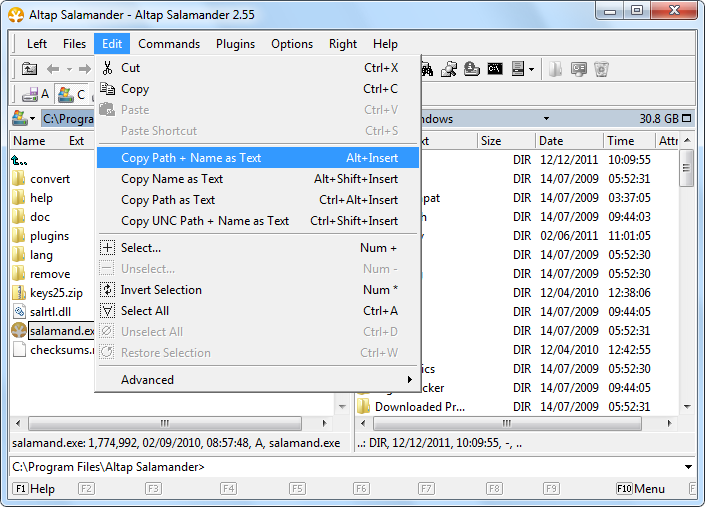Click the Downloaded Pr... folder row
This screenshot has height=507, width=705.
[x=517, y=407]
